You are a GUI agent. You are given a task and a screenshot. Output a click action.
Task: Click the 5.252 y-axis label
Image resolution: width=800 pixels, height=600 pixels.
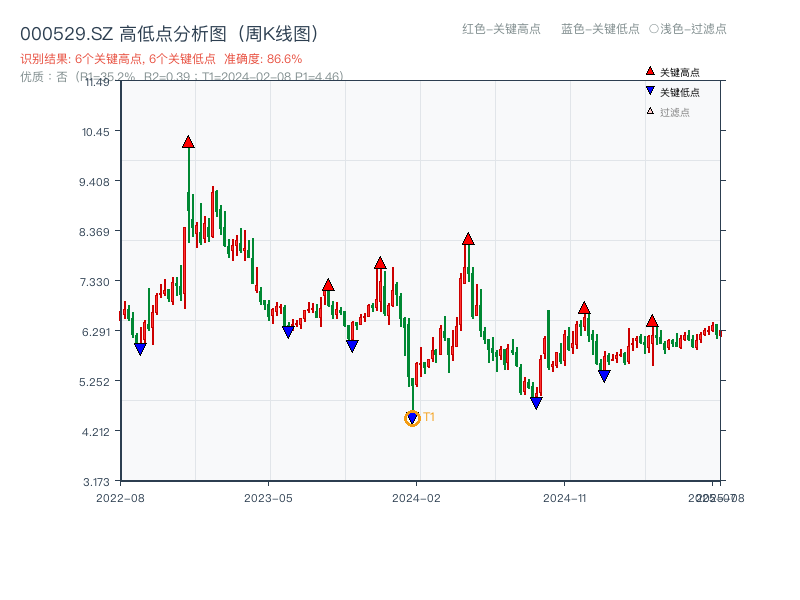point(94,382)
